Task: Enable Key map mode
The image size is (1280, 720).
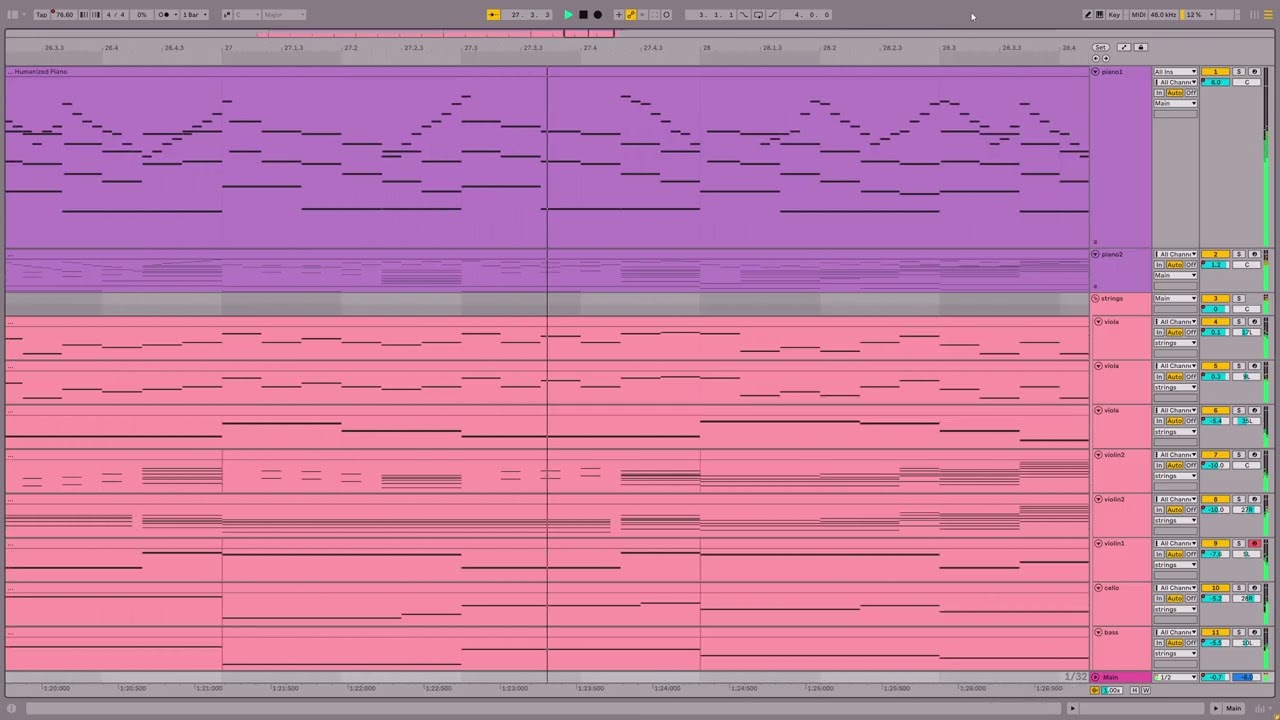Action: [1114, 14]
